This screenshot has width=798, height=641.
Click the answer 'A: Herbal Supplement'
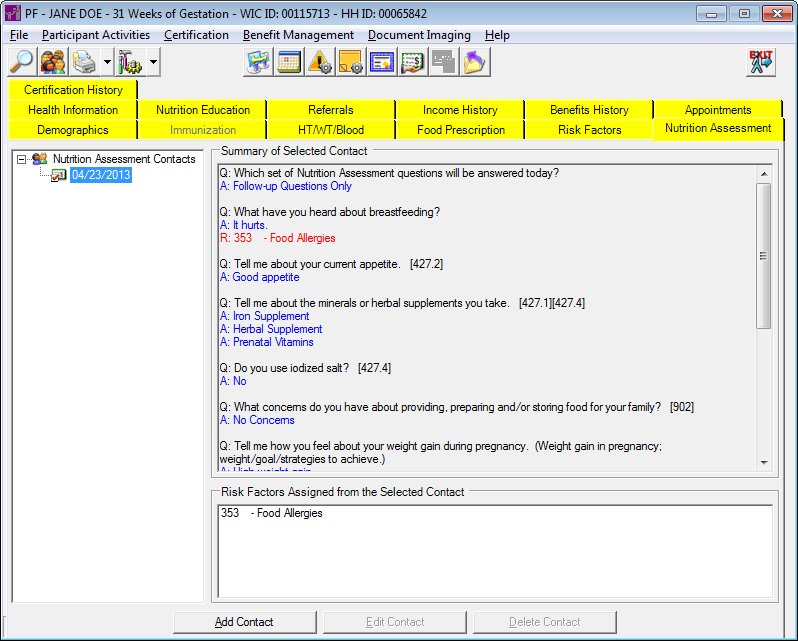[x=271, y=329]
